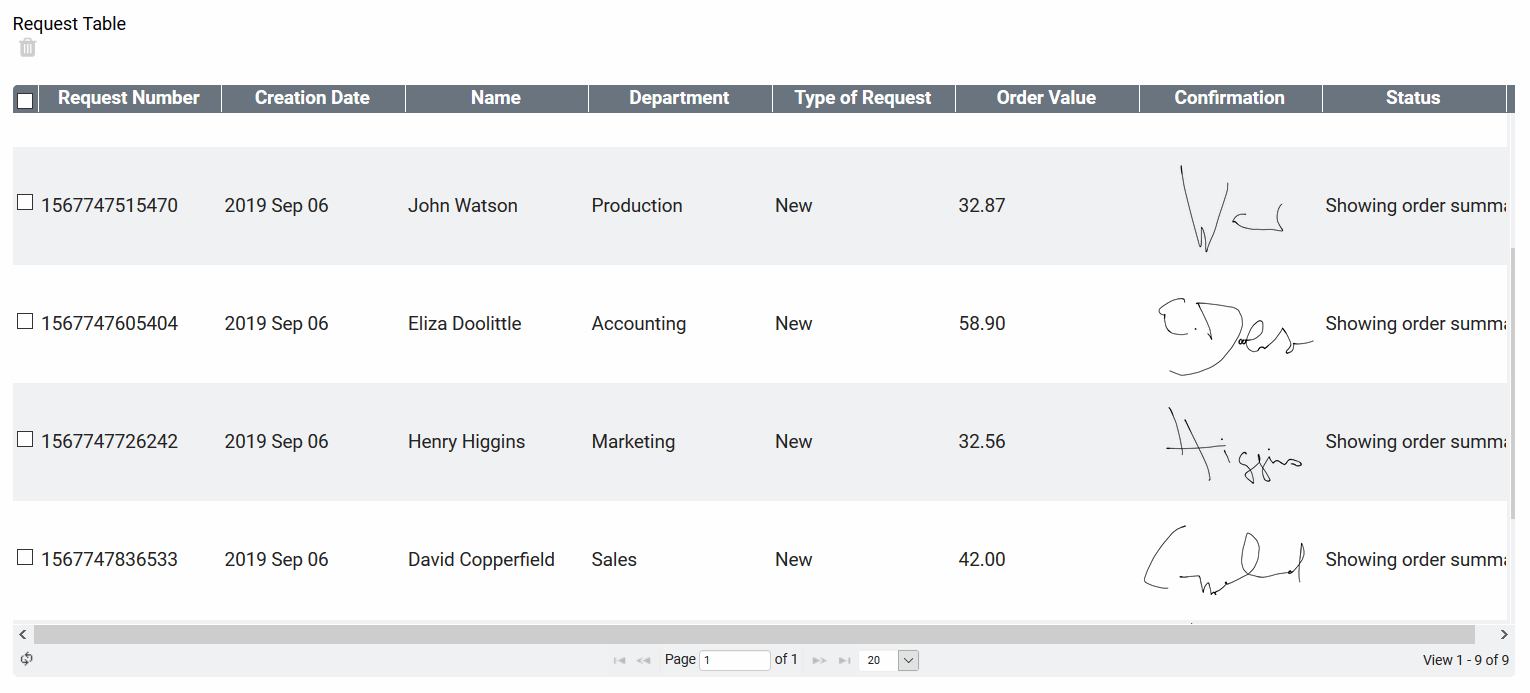1530x693 pixels.
Task: Click the horizontal scrollbar thumb
Action: pyautogui.click(x=754, y=634)
